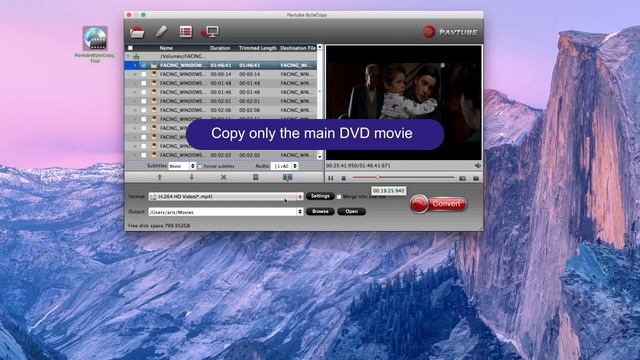Click the trash delete icon

pyautogui.click(x=256, y=177)
